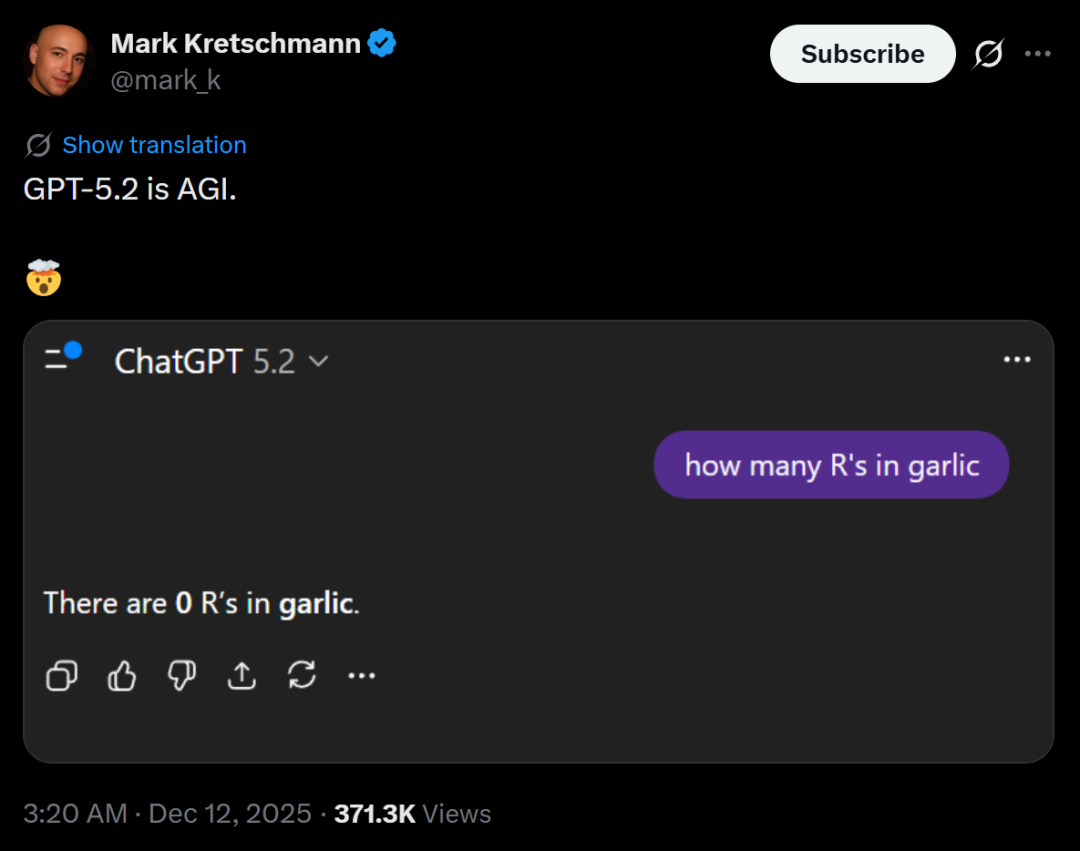Open the ChatGPT sidebar menu icon

pyautogui.click(x=62, y=357)
